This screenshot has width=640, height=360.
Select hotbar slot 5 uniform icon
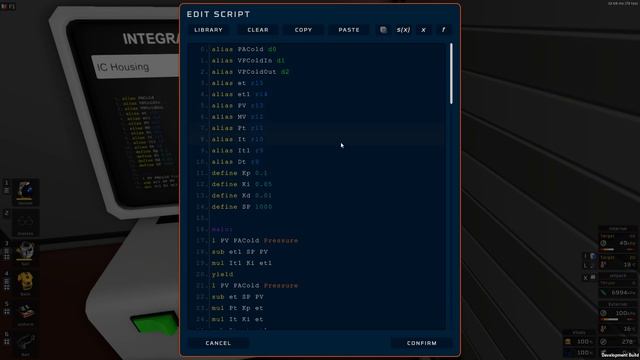(x=25, y=313)
